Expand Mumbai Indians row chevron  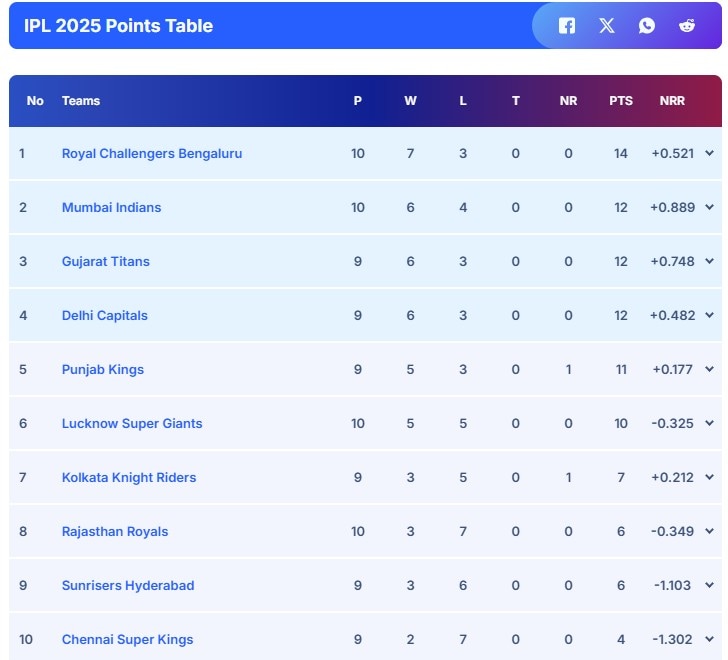click(x=710, y=207)
